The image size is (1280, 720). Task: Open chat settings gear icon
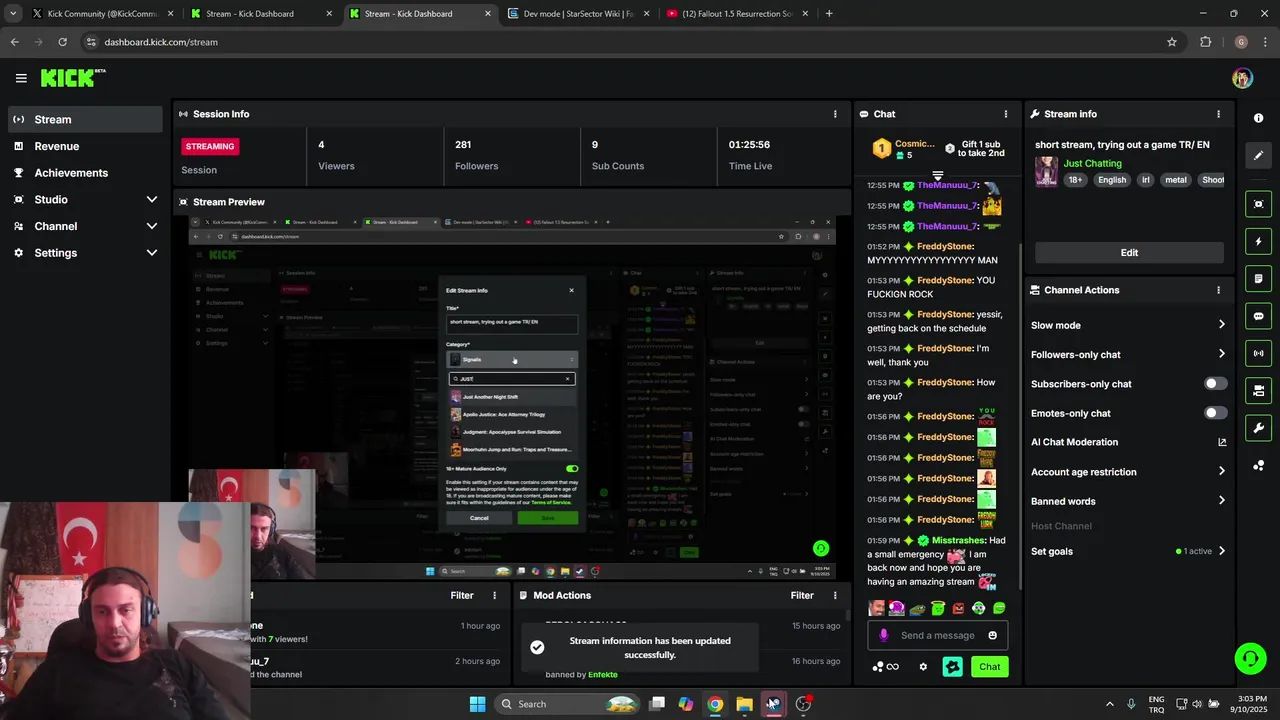(x=923, y=667)
